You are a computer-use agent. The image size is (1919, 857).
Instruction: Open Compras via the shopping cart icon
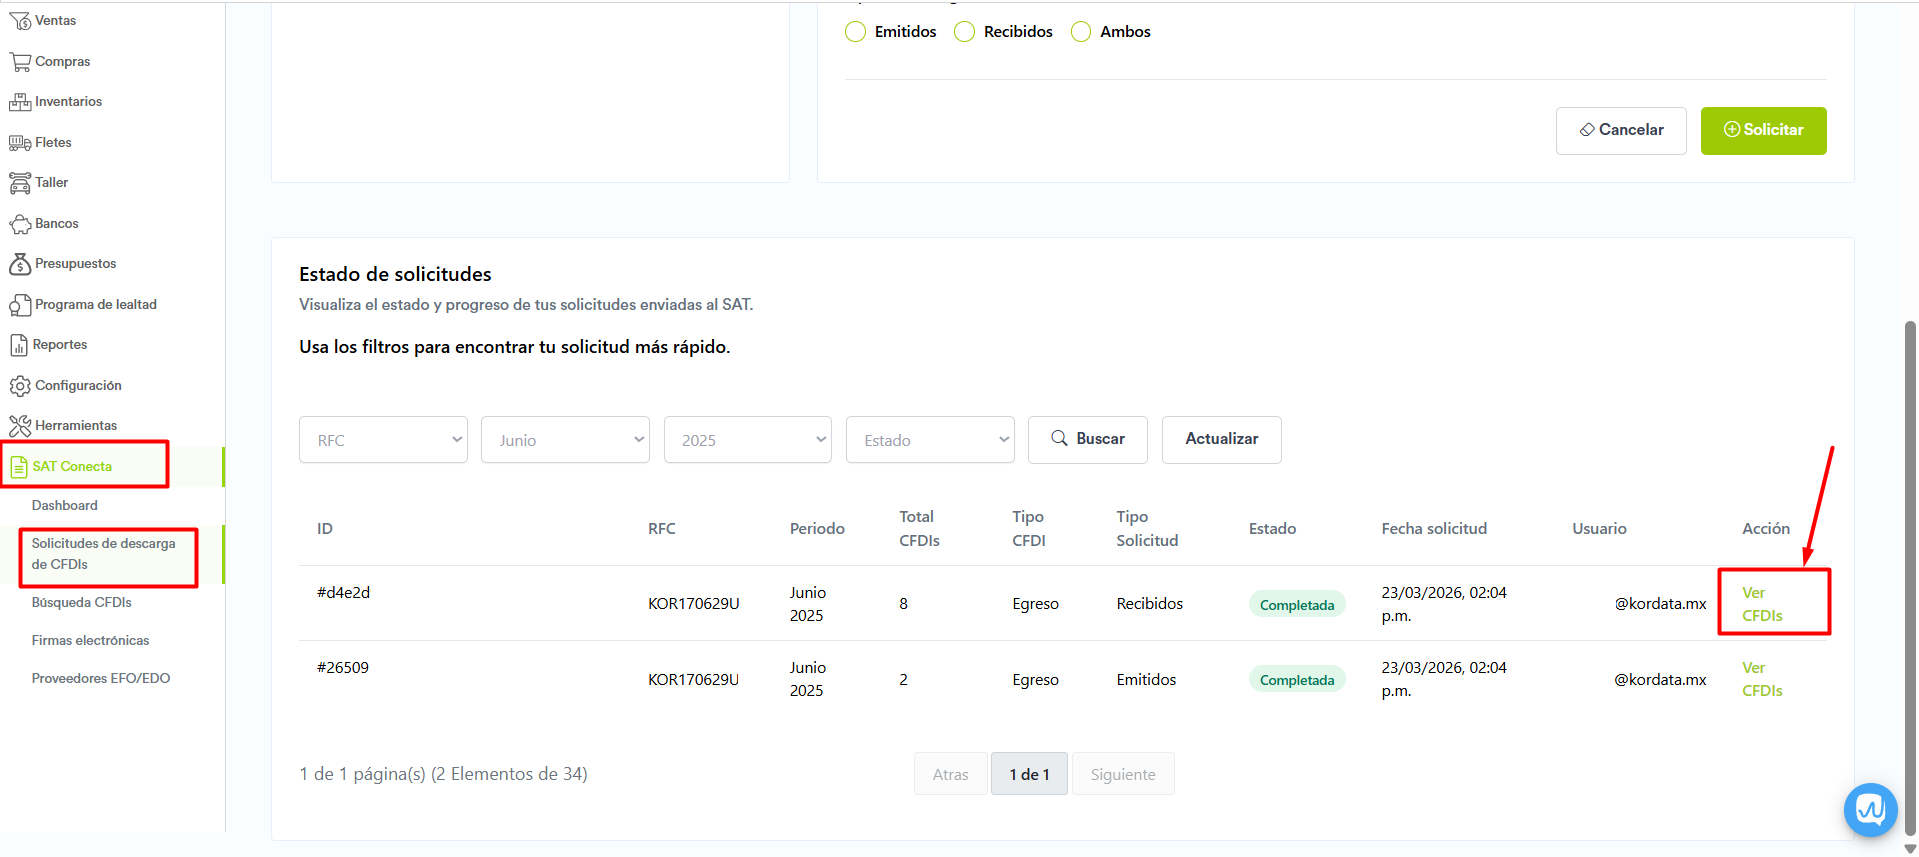(x=20, y=62)
